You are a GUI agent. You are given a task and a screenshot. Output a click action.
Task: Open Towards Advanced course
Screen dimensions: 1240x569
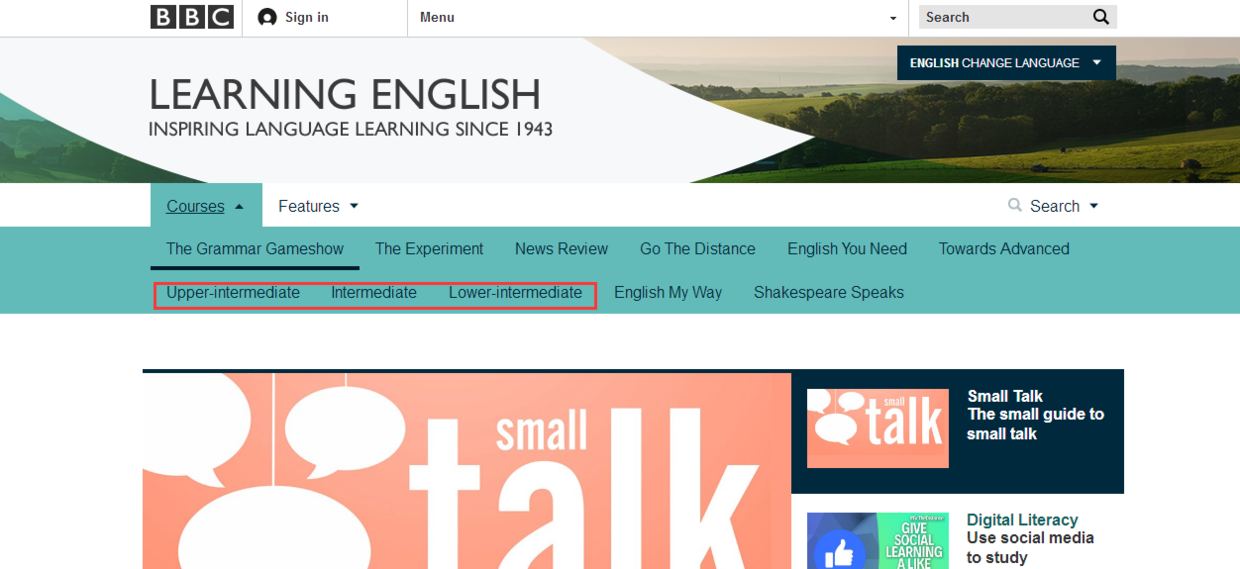point(1004,249)
